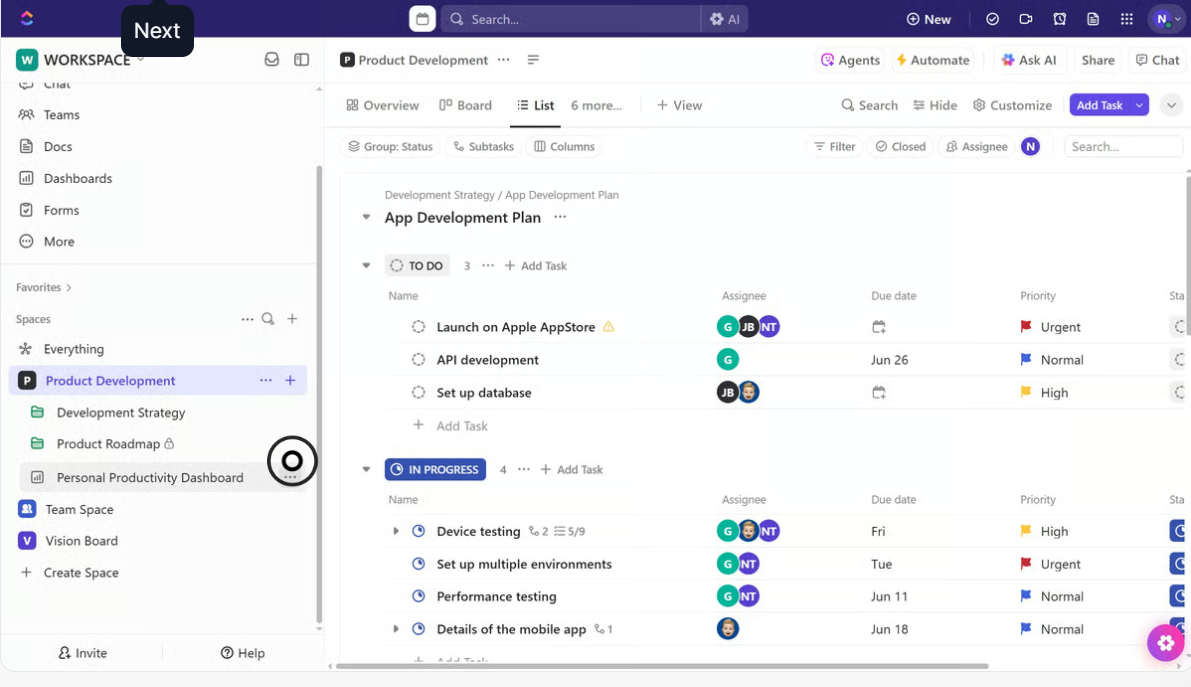The height and width of the screenshot is (687, 1191).
Task: Click Ask AI
Action: tap(1028, 60)
